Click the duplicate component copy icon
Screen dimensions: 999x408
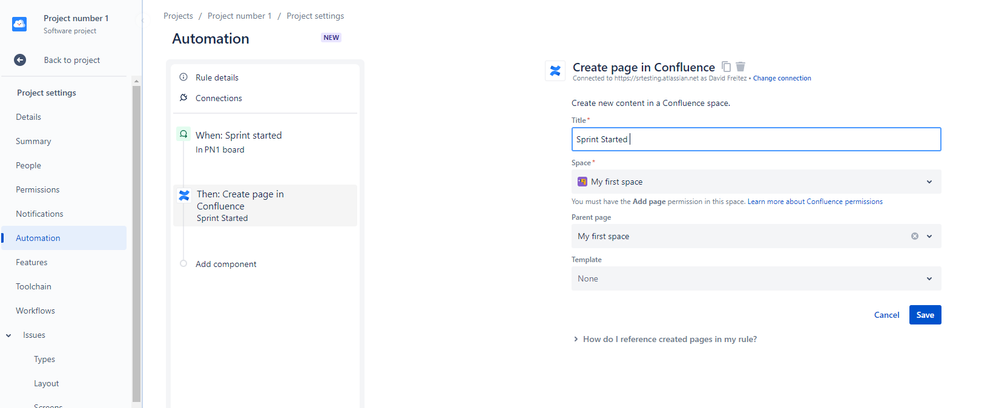click(726, 67)
